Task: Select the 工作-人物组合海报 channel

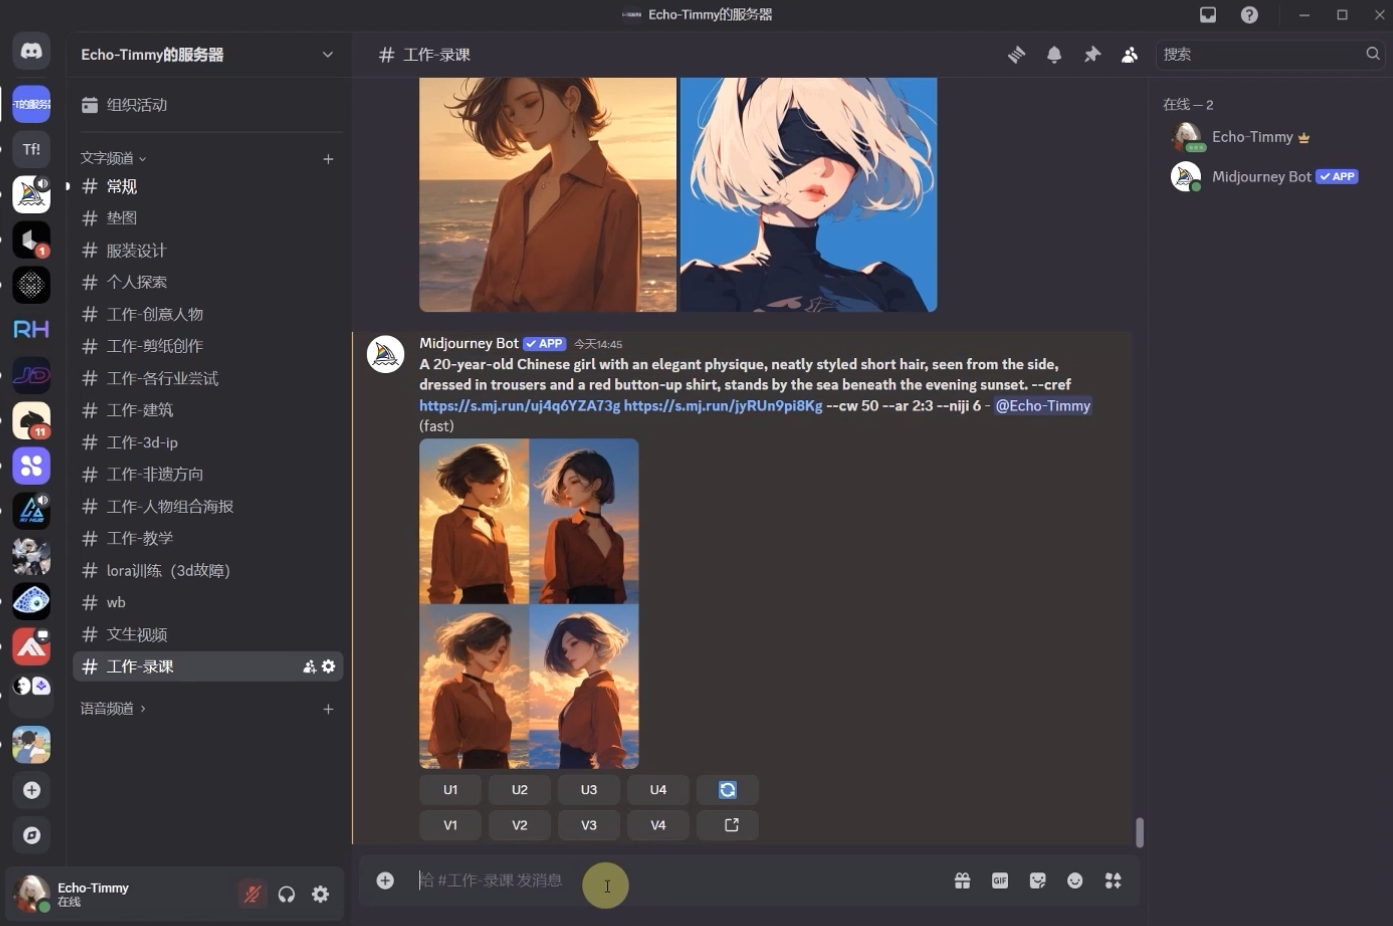Action: (x=208, y=506)
